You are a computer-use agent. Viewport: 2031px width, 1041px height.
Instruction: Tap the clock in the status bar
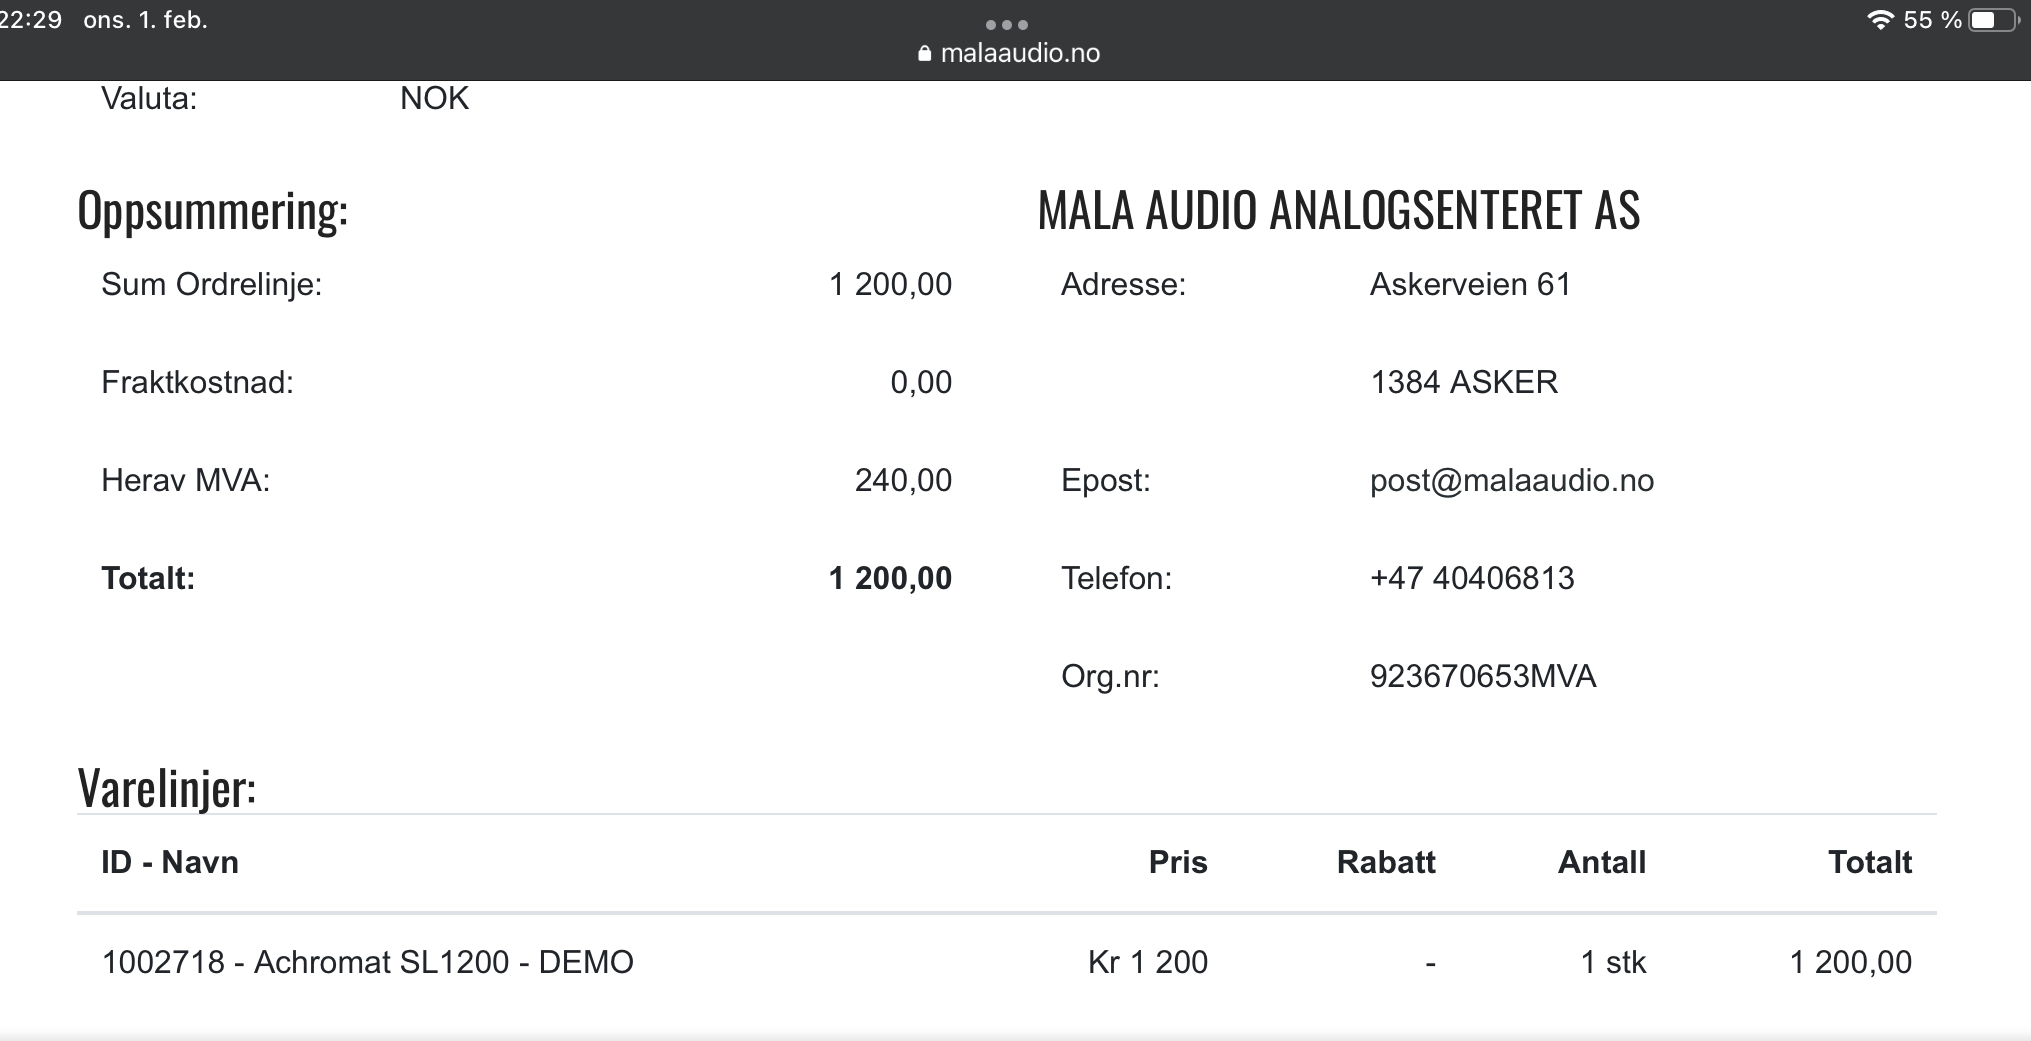click(32, 20)
